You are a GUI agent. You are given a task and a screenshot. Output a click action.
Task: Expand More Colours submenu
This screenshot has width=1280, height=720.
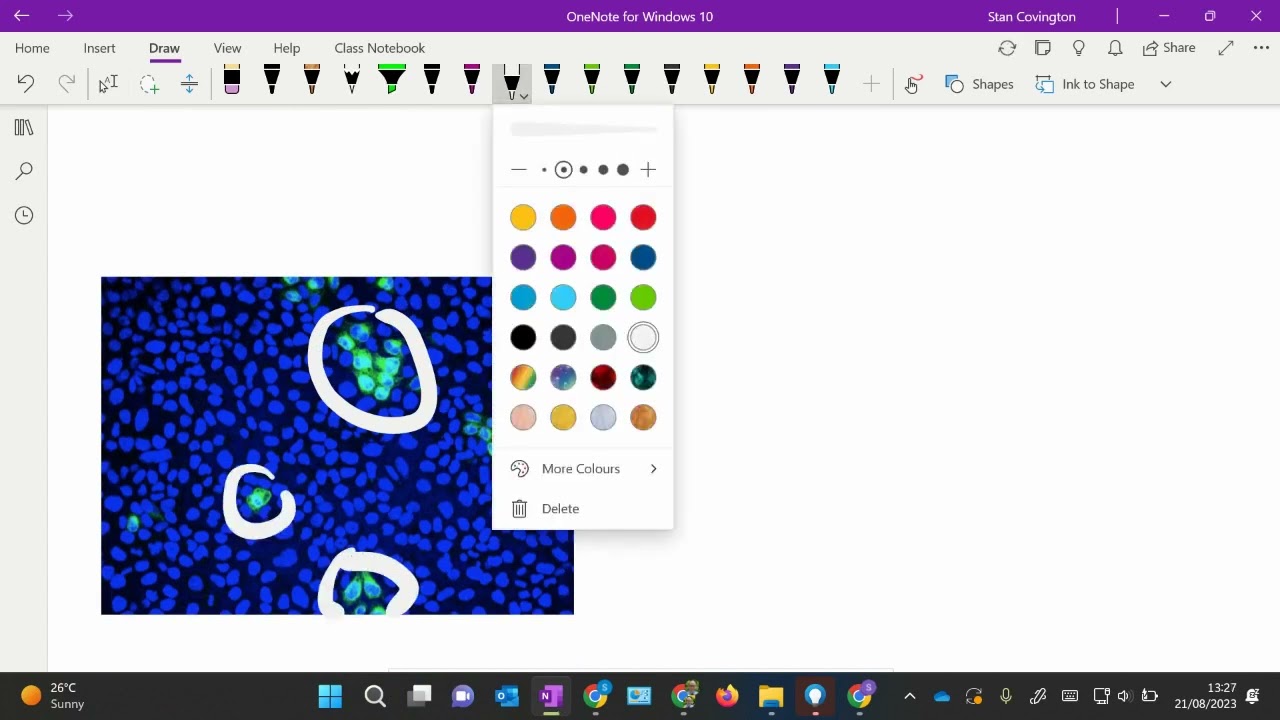tap(583, 469)
